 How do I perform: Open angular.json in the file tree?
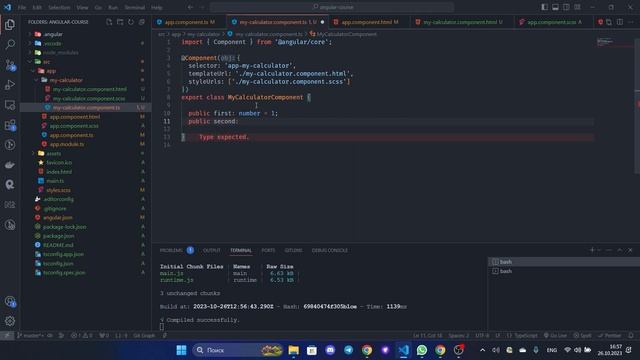tap(58, 218)
